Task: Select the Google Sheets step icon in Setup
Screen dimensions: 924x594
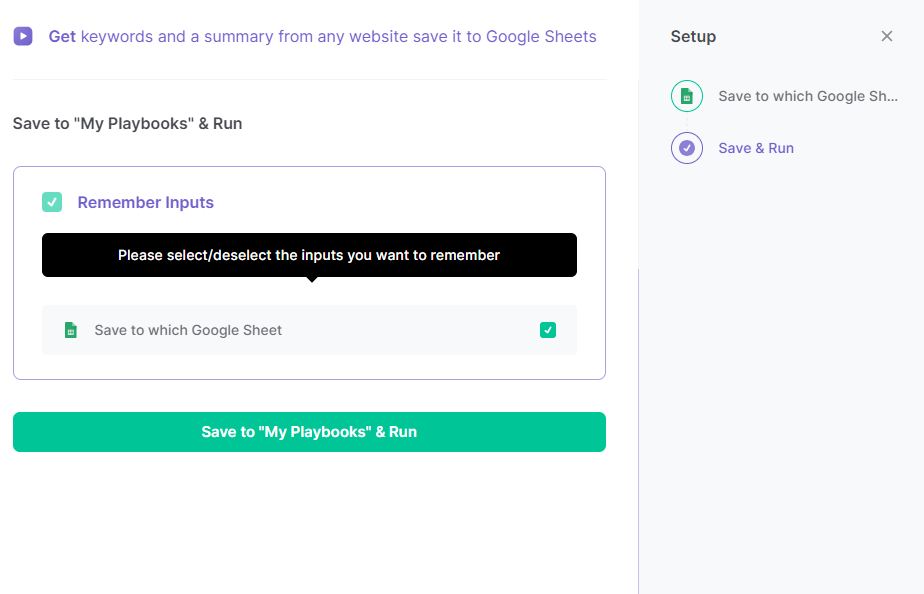Action: click(x=687, y=96)
